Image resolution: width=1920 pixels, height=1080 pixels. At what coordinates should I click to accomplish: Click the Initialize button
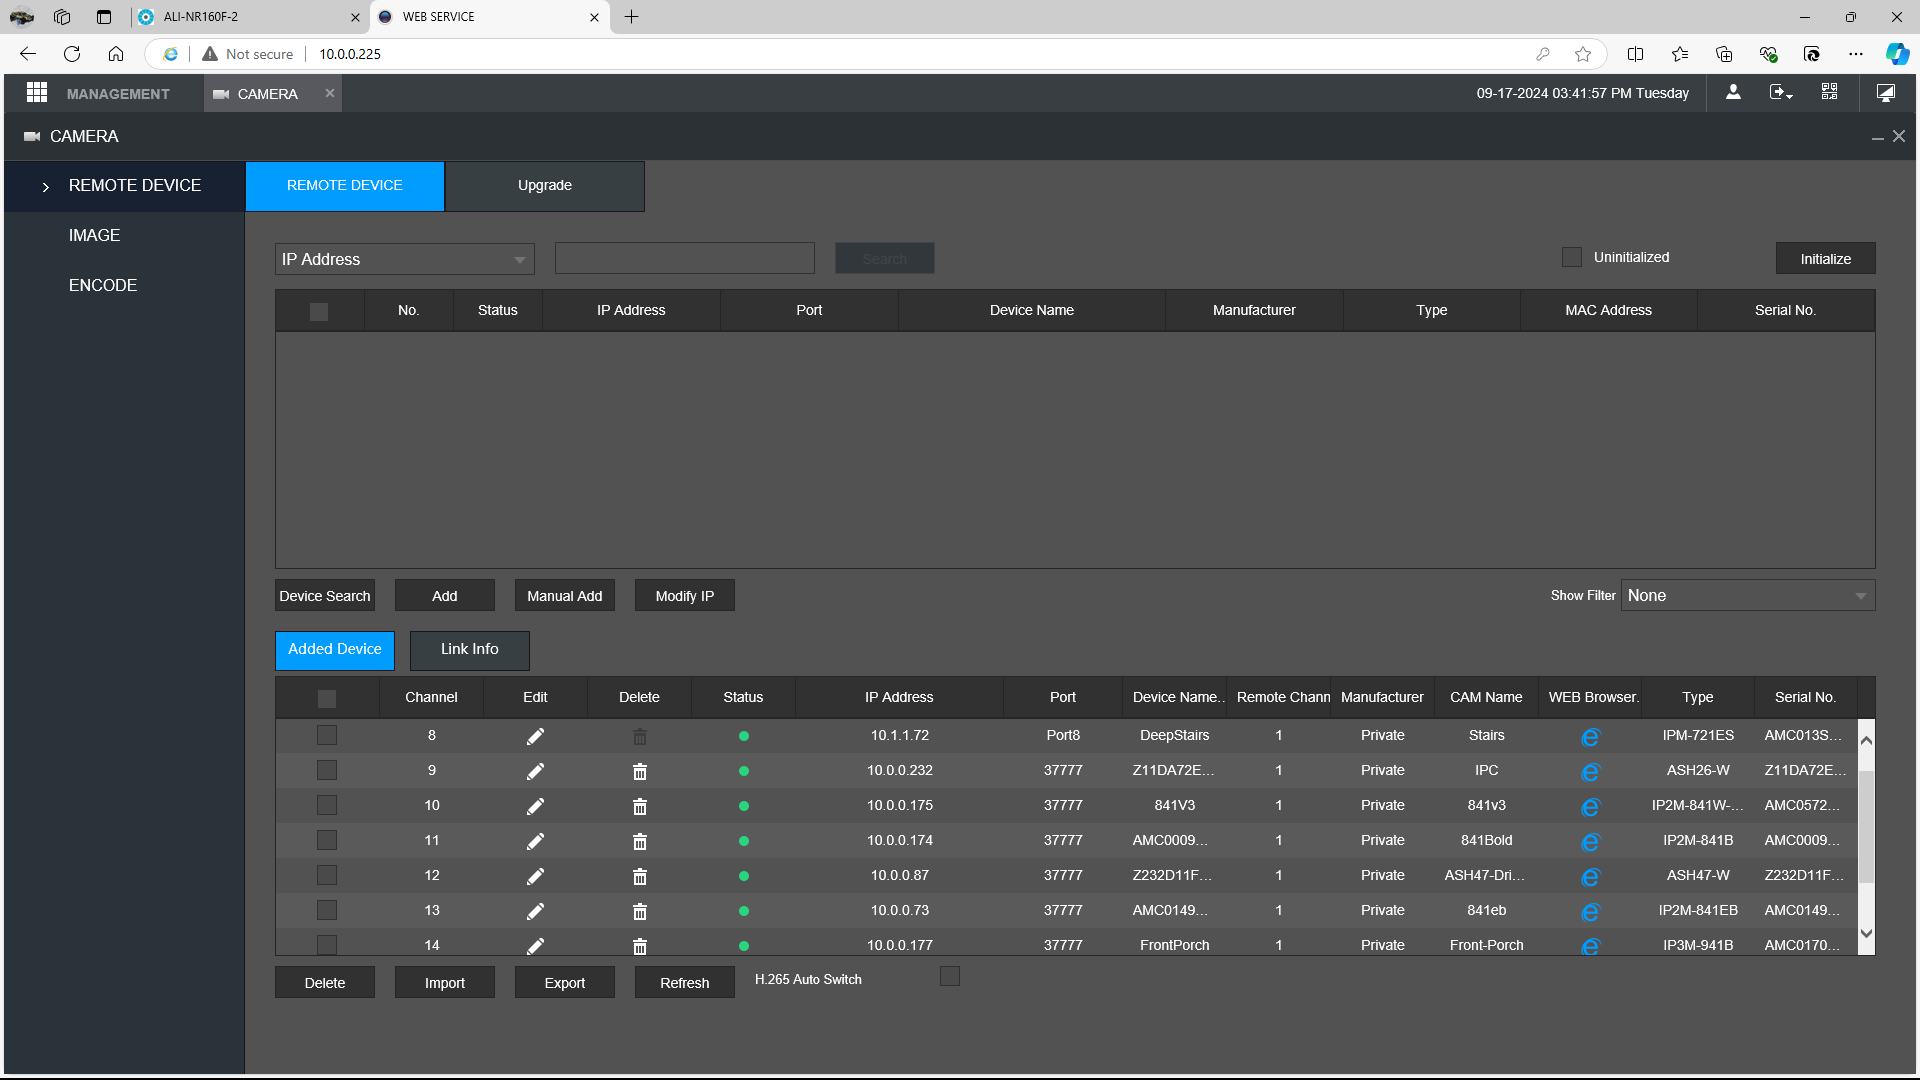point(1825,258)
